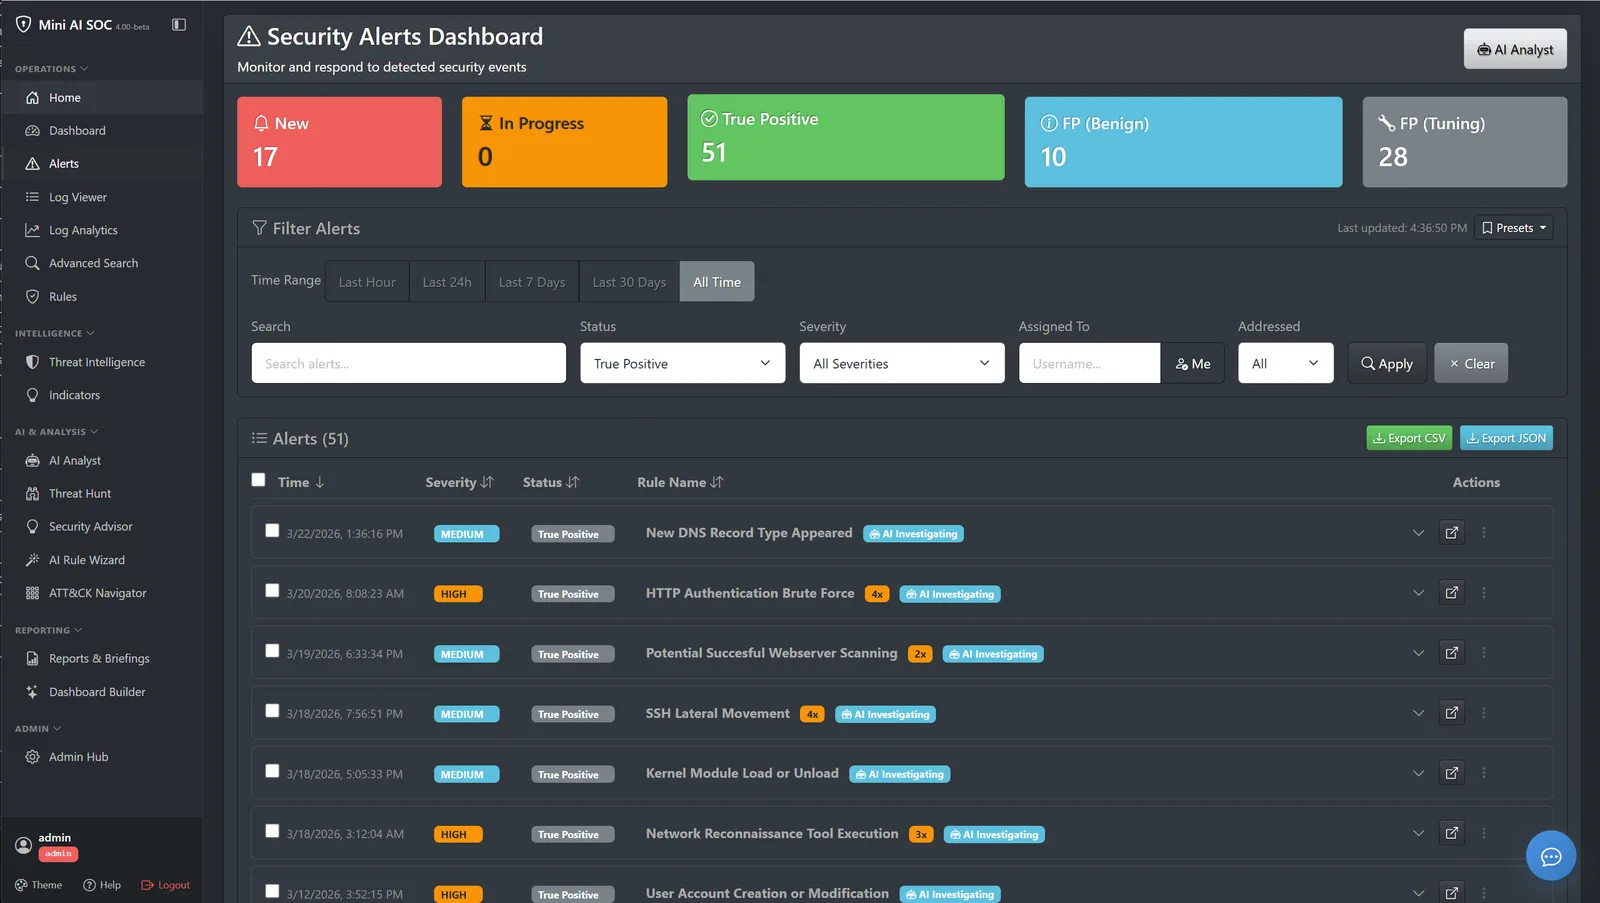This screenshot has height=903, width=1600.
Task: Click the Search alerts input field
Action: [x=408, y=363]
